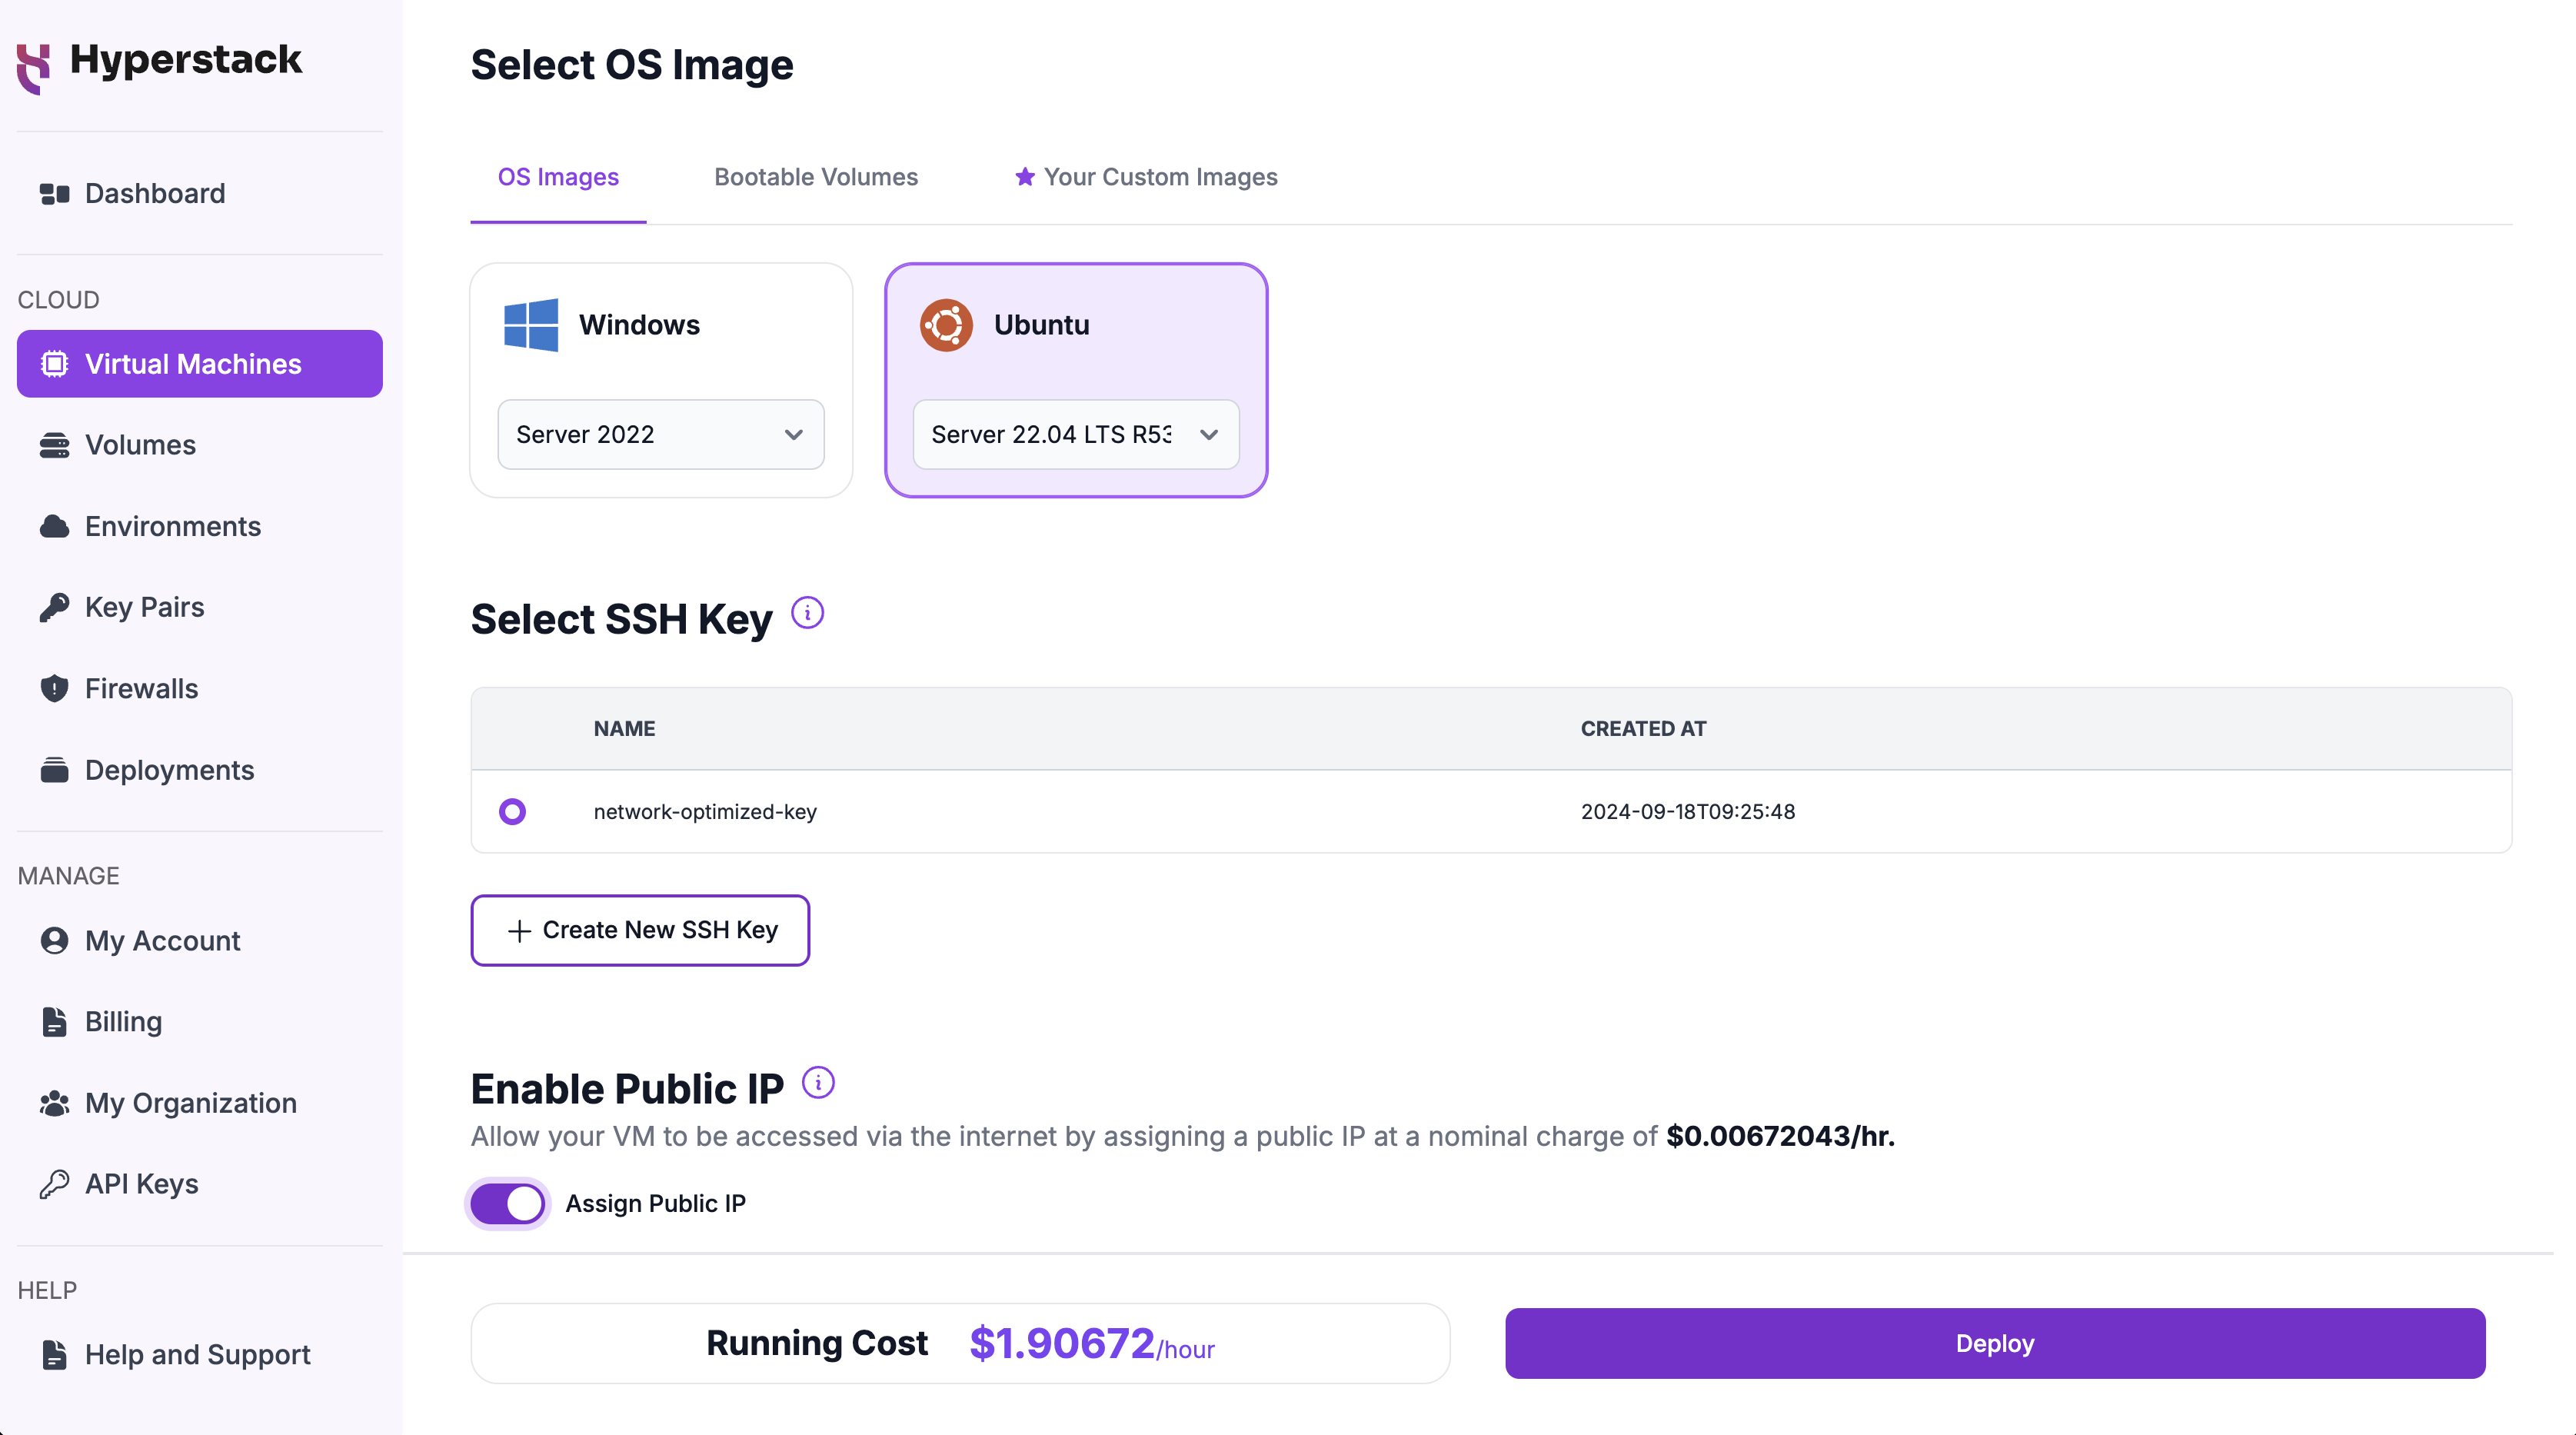Click the Key Pairs key icon
The width and height of the screenshot is (2576, 1435).
pos(54,607)
